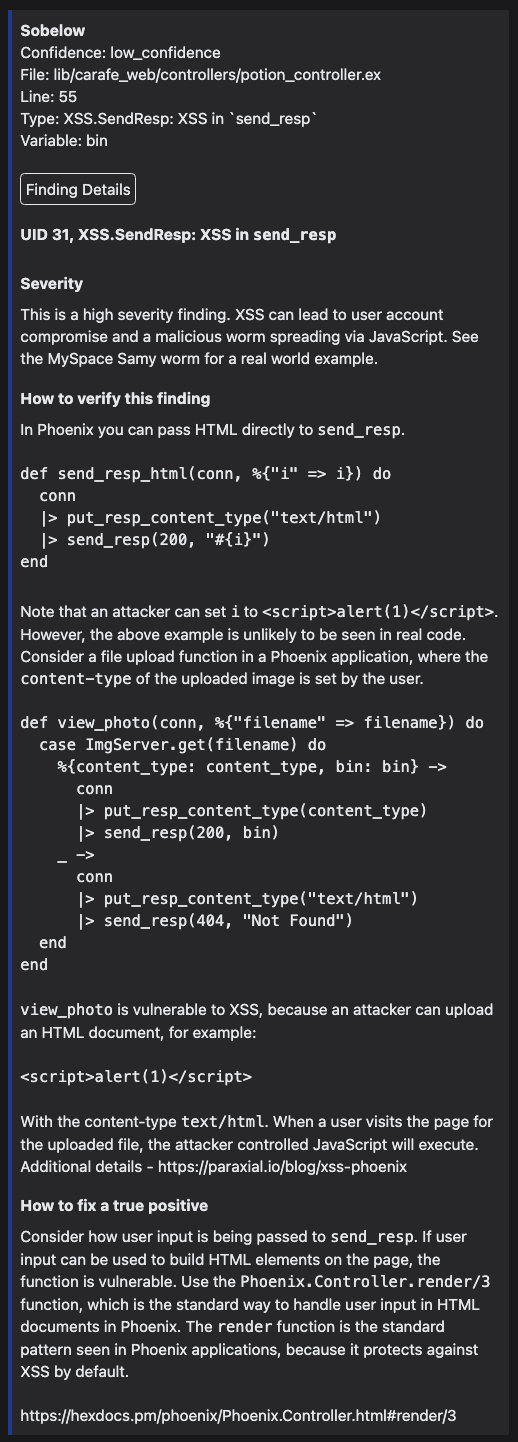Click the Variable: bin entry
This screenshot has width=518, height=1442.
64,140
